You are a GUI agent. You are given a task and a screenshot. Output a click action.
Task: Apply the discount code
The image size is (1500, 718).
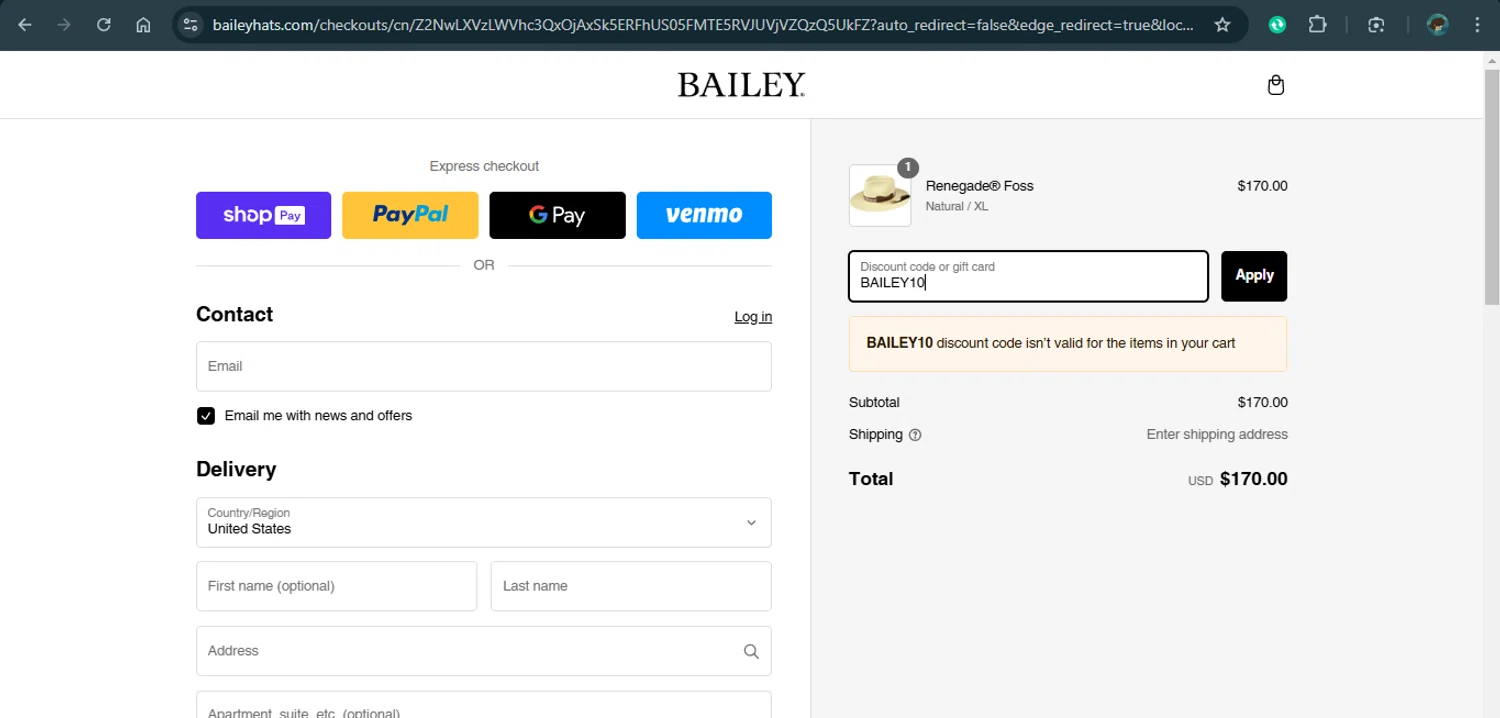[x=1254, y=276]
